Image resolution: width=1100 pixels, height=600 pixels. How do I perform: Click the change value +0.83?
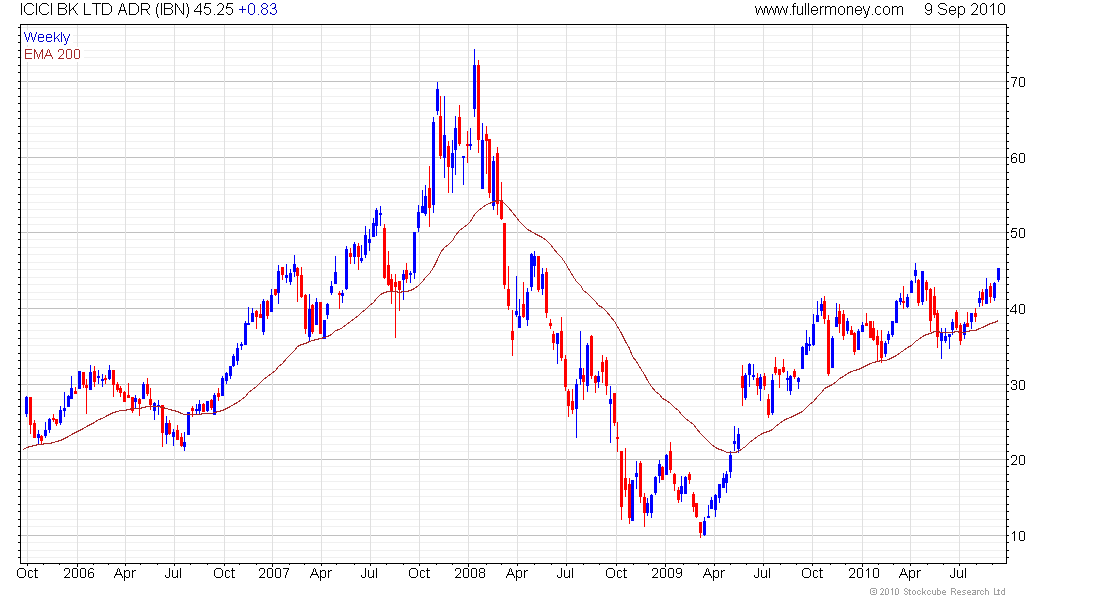click(257, 10)
